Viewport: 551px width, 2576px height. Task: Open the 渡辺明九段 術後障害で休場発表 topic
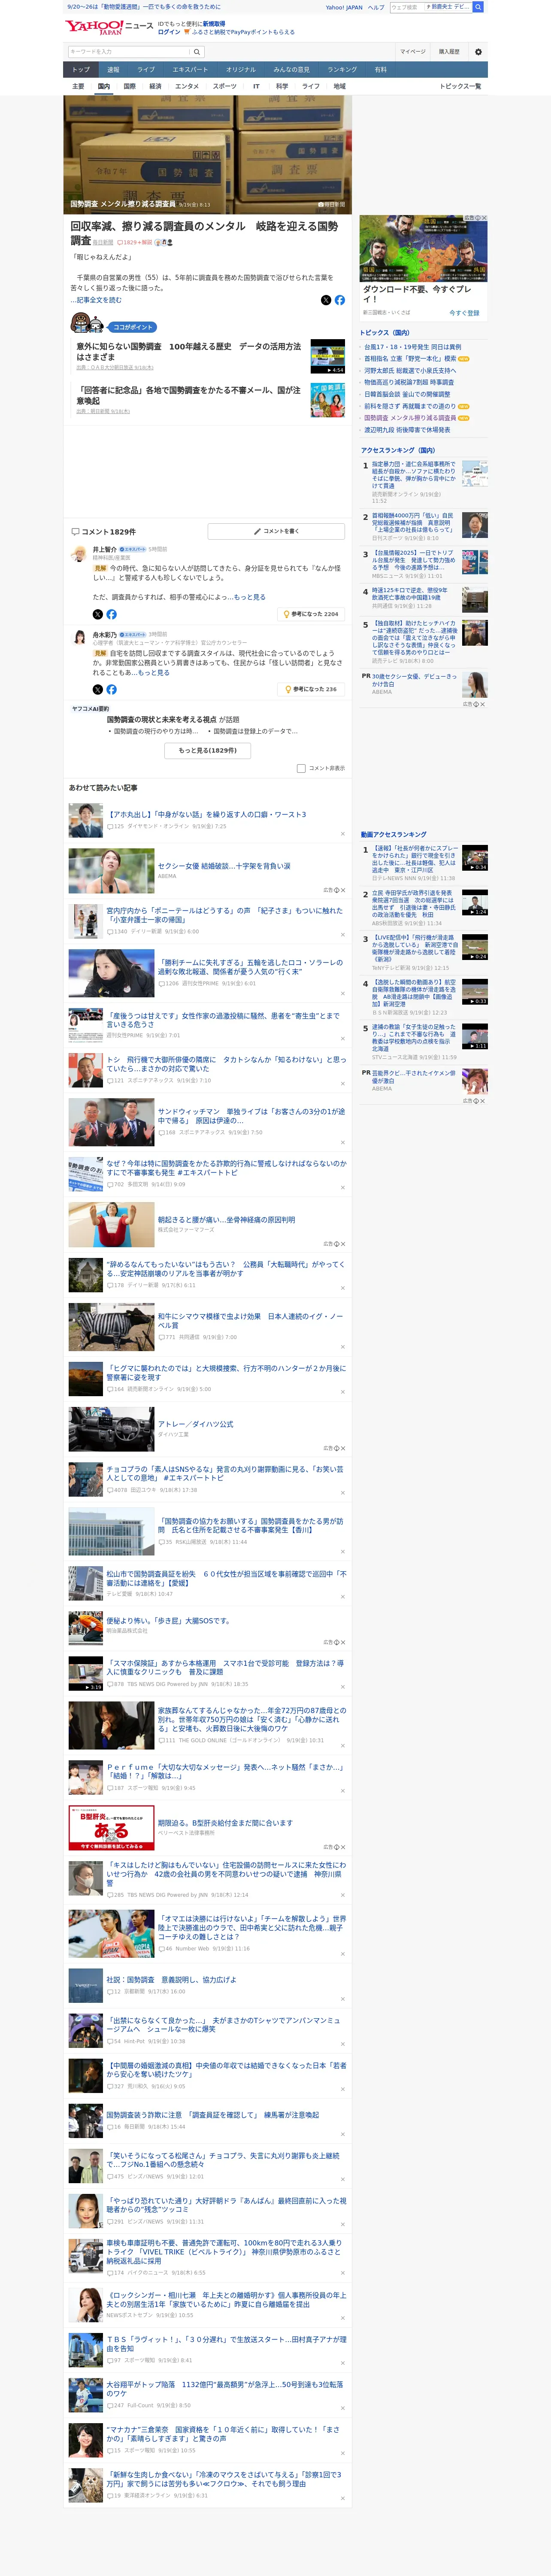(x=407, y=430)
